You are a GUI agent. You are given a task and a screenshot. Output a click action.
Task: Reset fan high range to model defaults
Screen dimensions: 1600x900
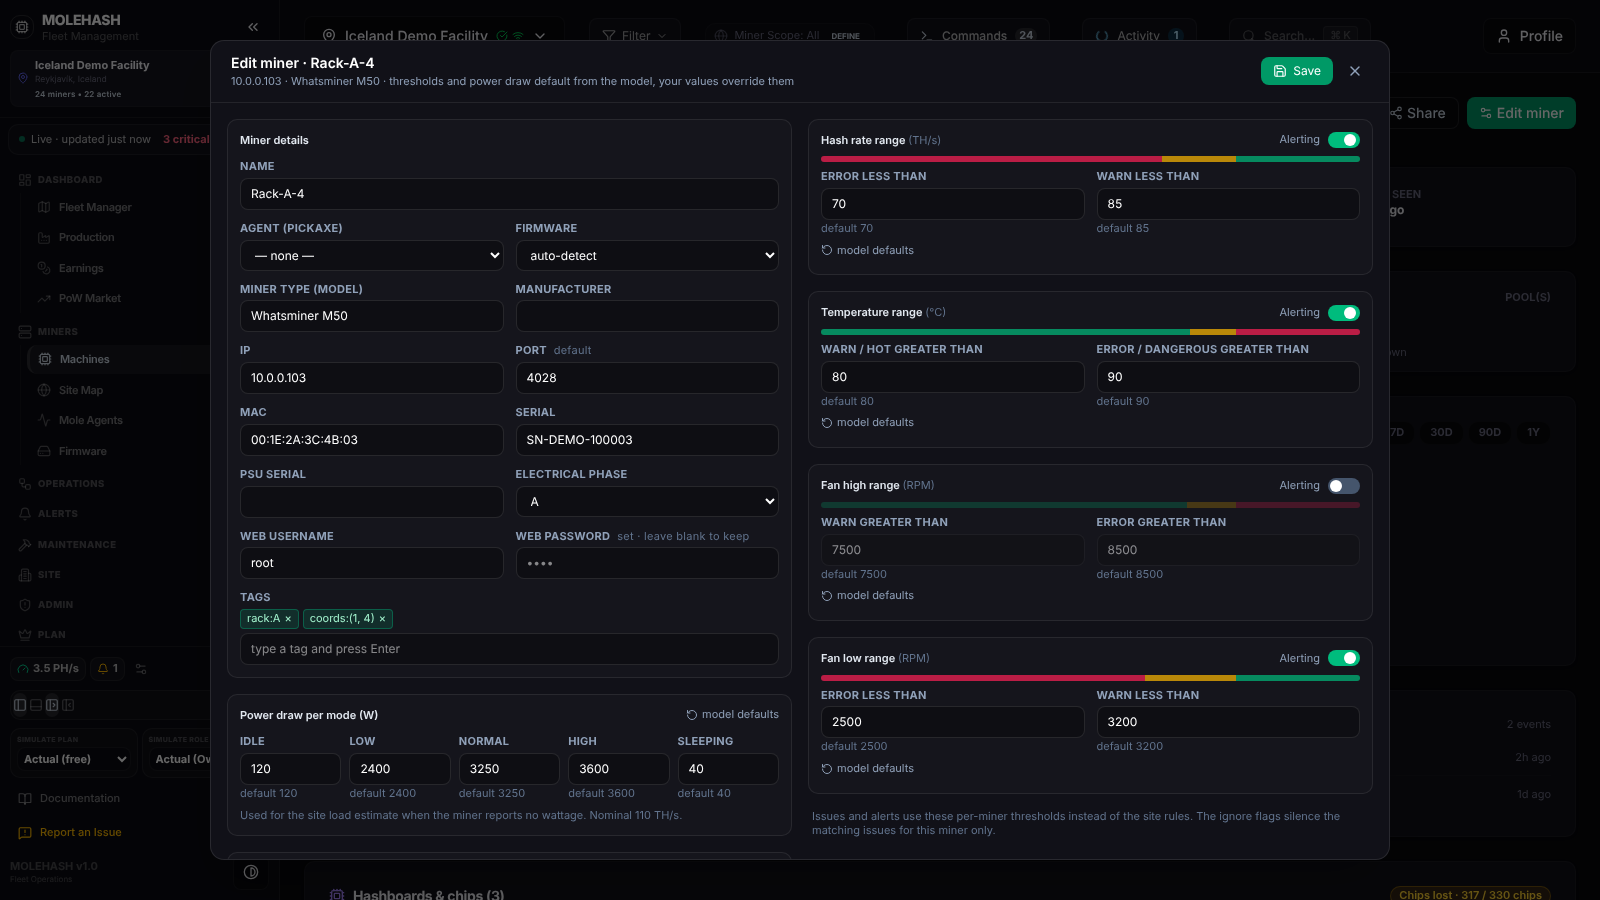867,596
